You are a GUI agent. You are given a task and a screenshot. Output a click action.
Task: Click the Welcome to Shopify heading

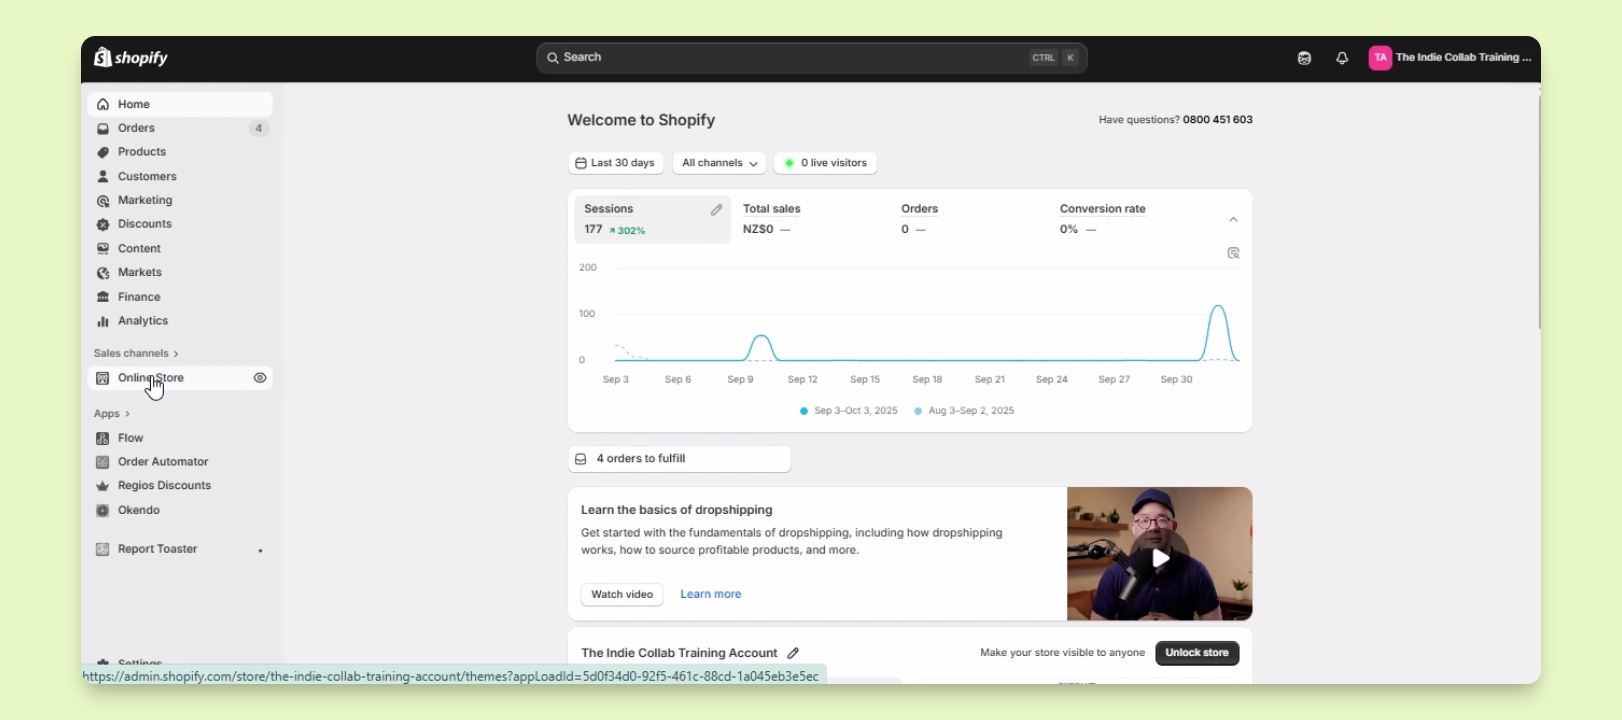641,120
